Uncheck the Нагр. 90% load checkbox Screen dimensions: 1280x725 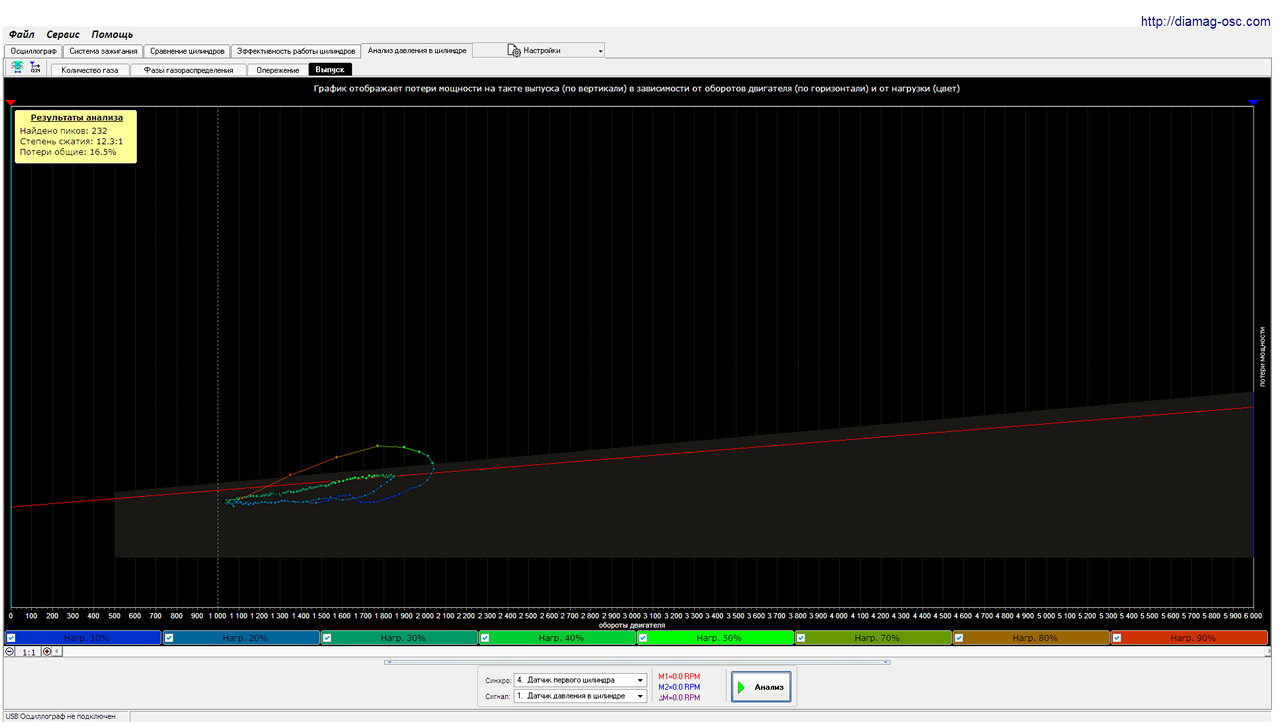click(1117, 637)
